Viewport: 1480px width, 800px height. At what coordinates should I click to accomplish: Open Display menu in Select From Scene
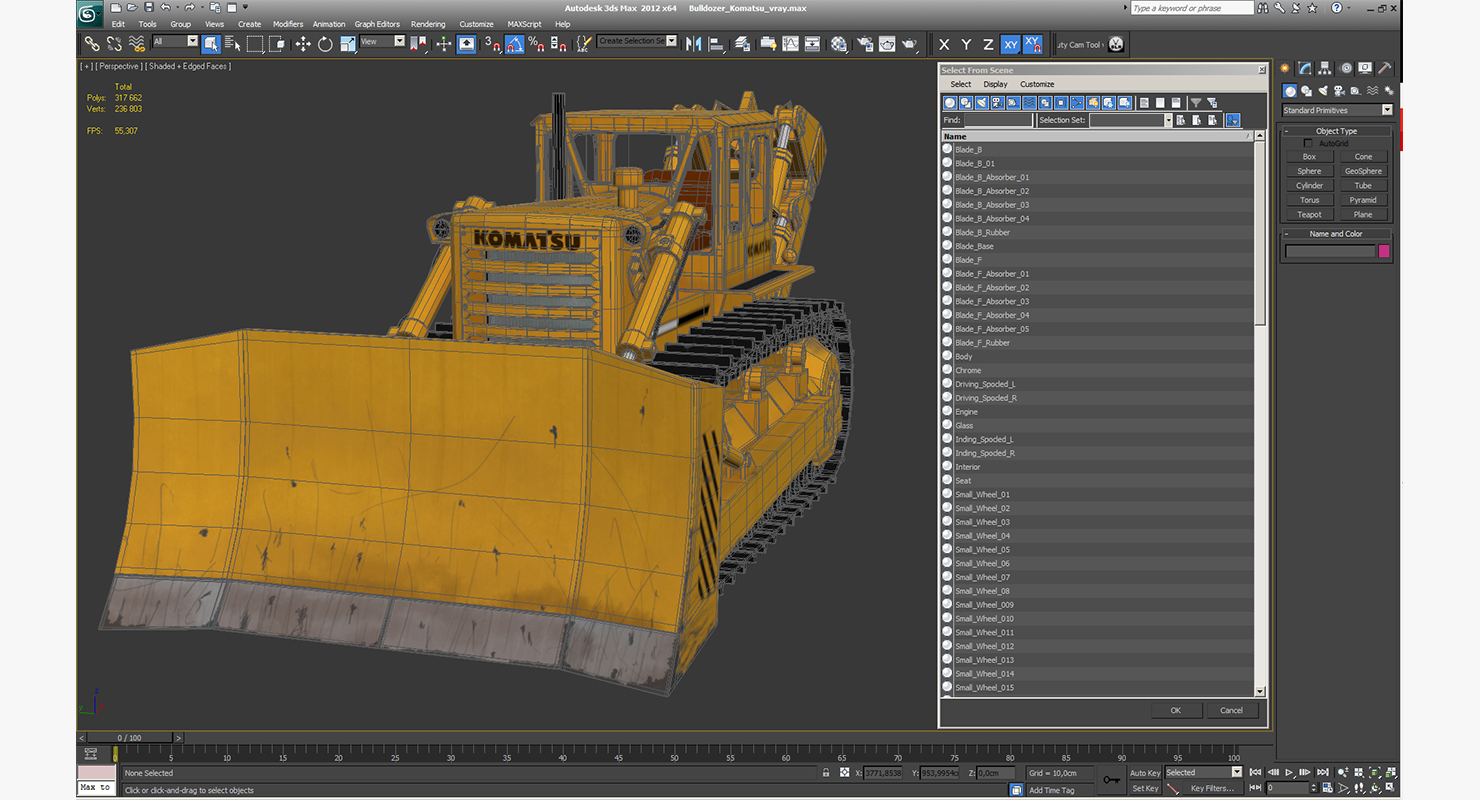pos(995,84)
